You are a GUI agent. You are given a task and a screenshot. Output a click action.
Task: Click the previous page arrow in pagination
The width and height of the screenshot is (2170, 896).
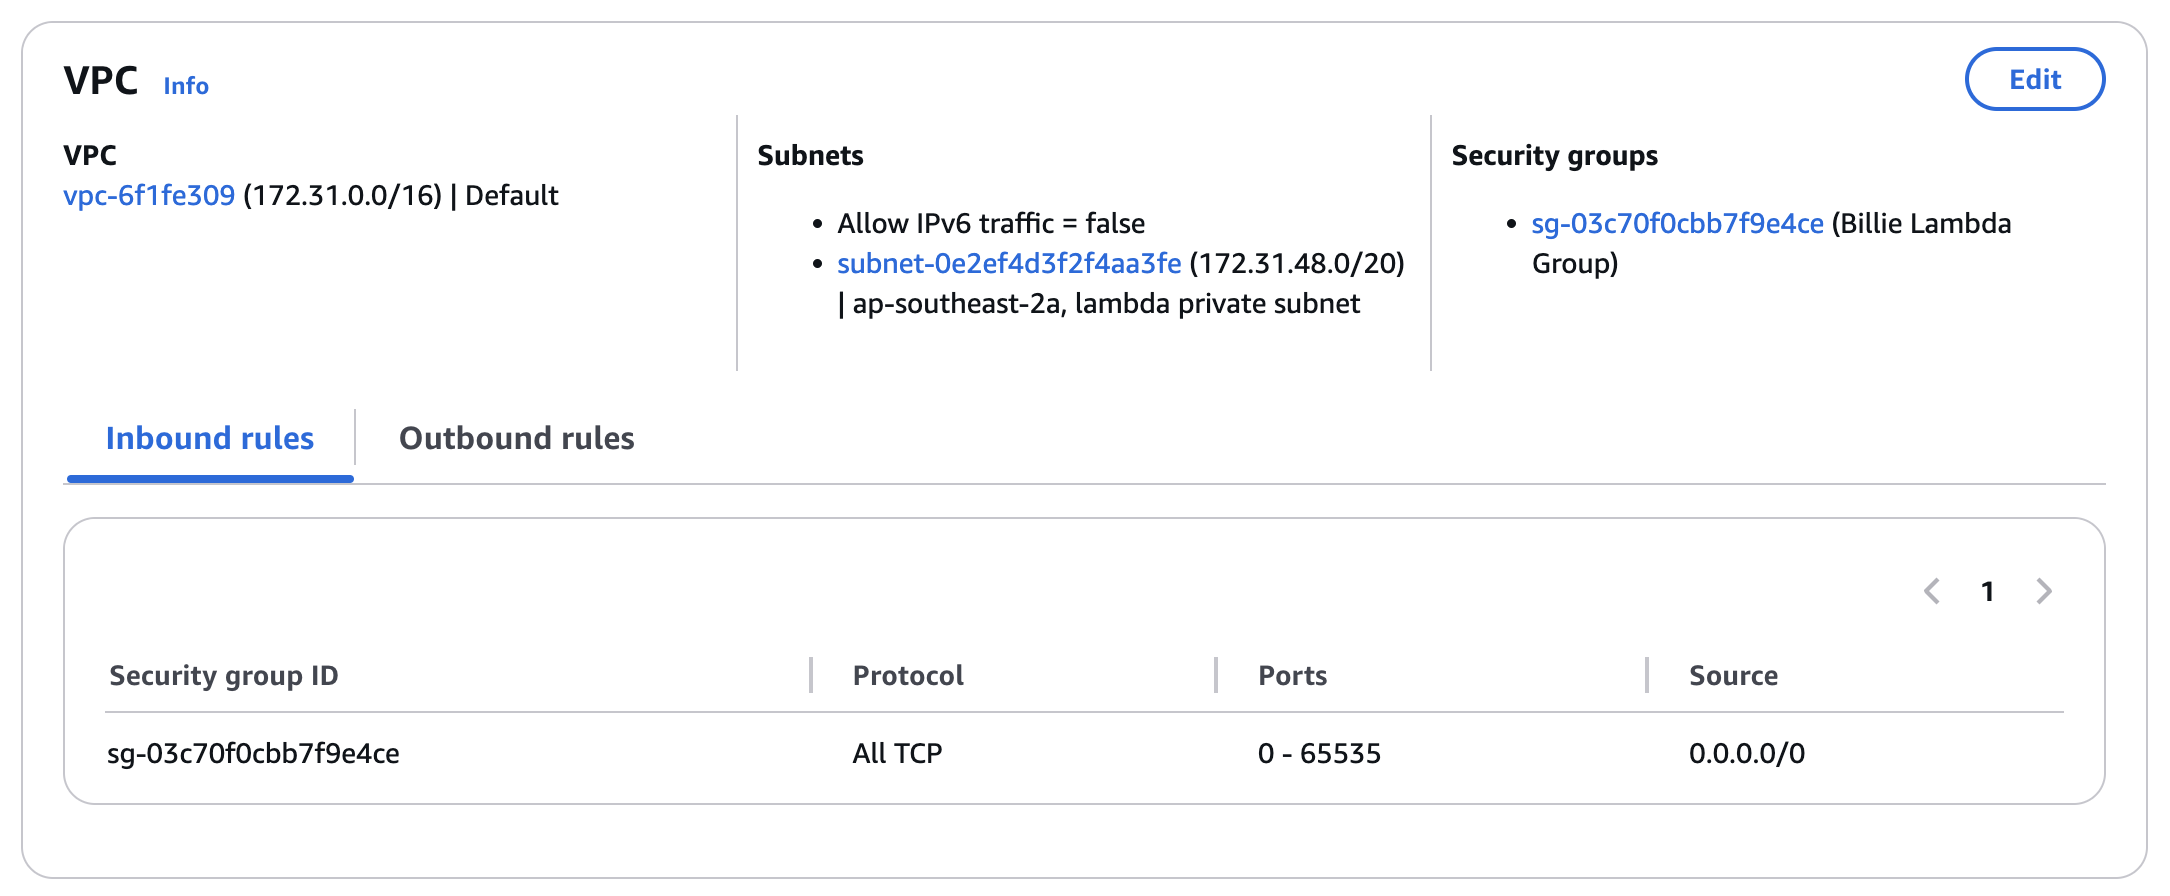coord(1932,591)
